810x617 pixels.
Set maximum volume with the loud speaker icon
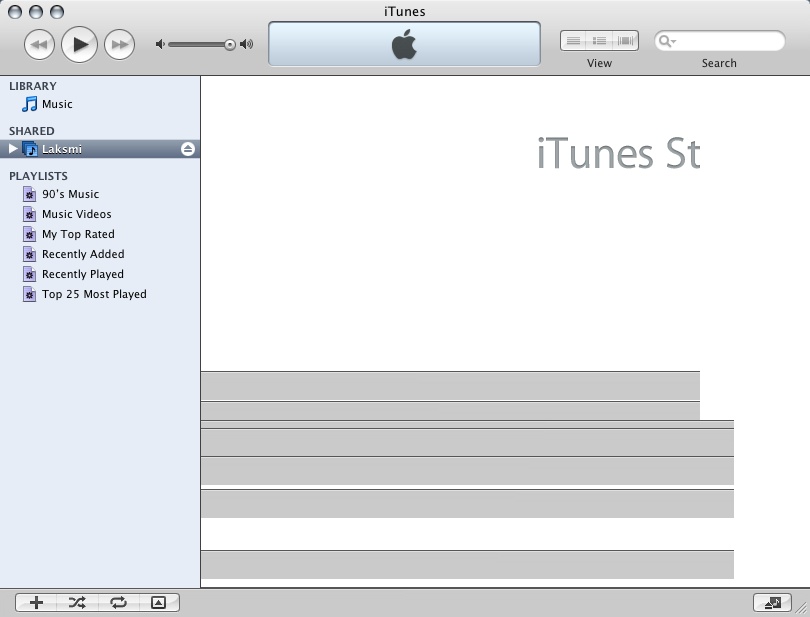[247, 44]
